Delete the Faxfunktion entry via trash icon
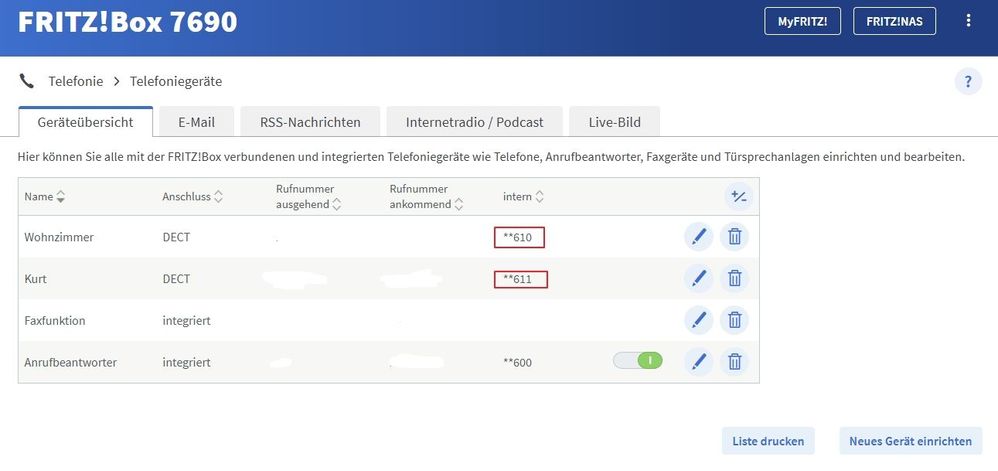This screenshot has width=998, height=471. coord(734,320)
